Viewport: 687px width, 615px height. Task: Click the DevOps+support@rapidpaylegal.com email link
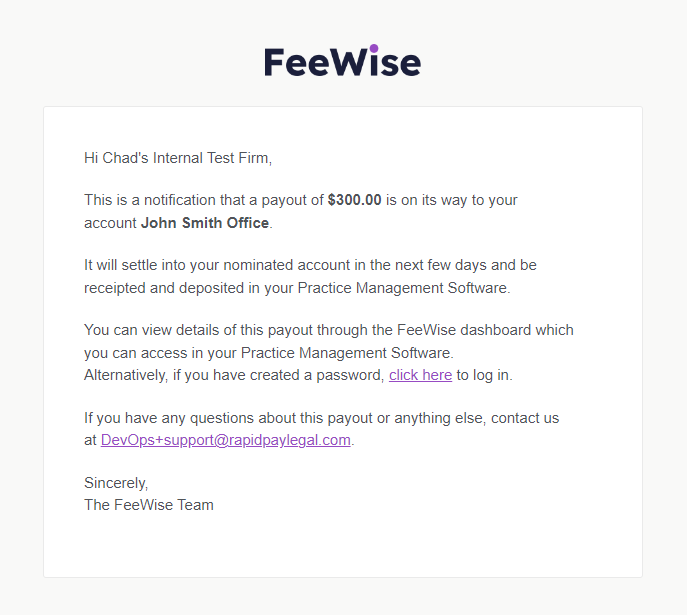(226, 440)
